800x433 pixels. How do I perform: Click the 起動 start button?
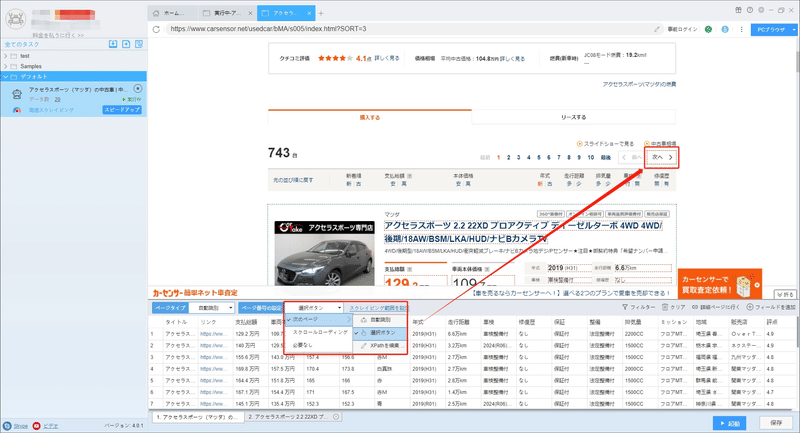[x=730, y=423]
